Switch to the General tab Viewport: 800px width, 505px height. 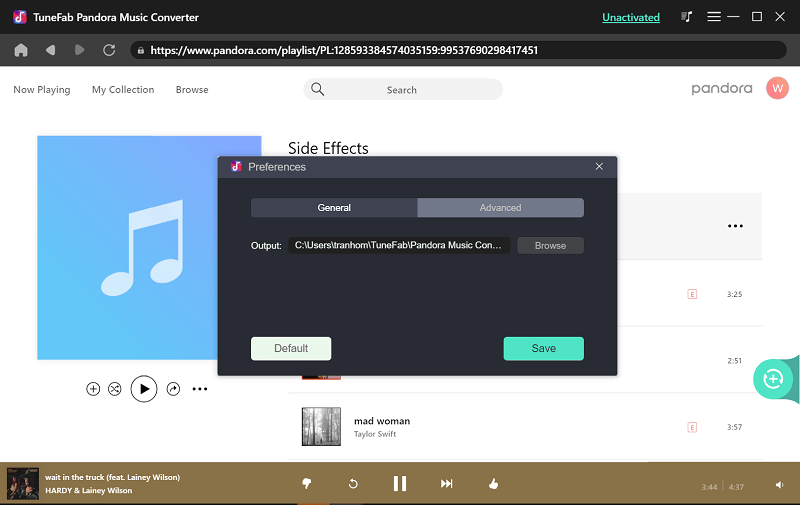coord(334,208)
